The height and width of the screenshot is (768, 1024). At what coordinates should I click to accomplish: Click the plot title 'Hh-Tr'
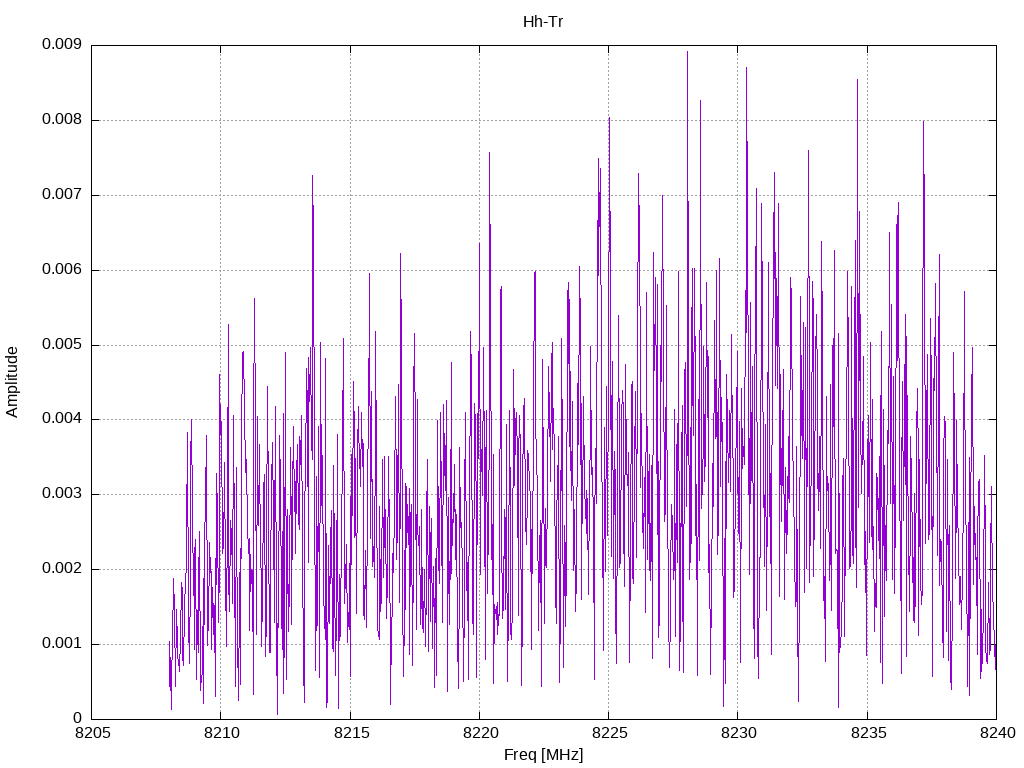[543, 22]
